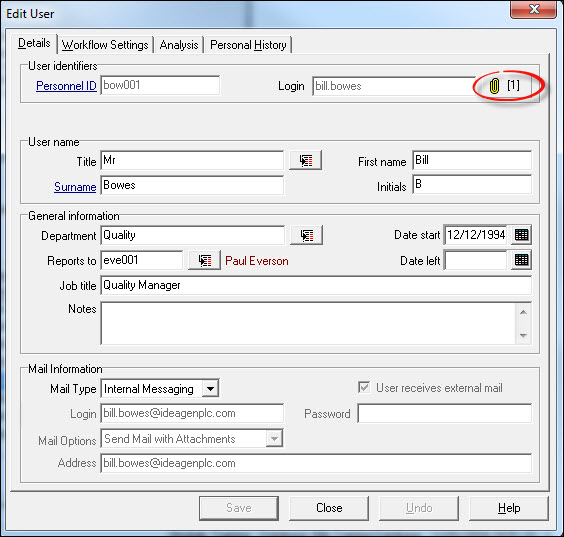
Task: Switch to the Personal History tab
Action: [x=248, y=45]
